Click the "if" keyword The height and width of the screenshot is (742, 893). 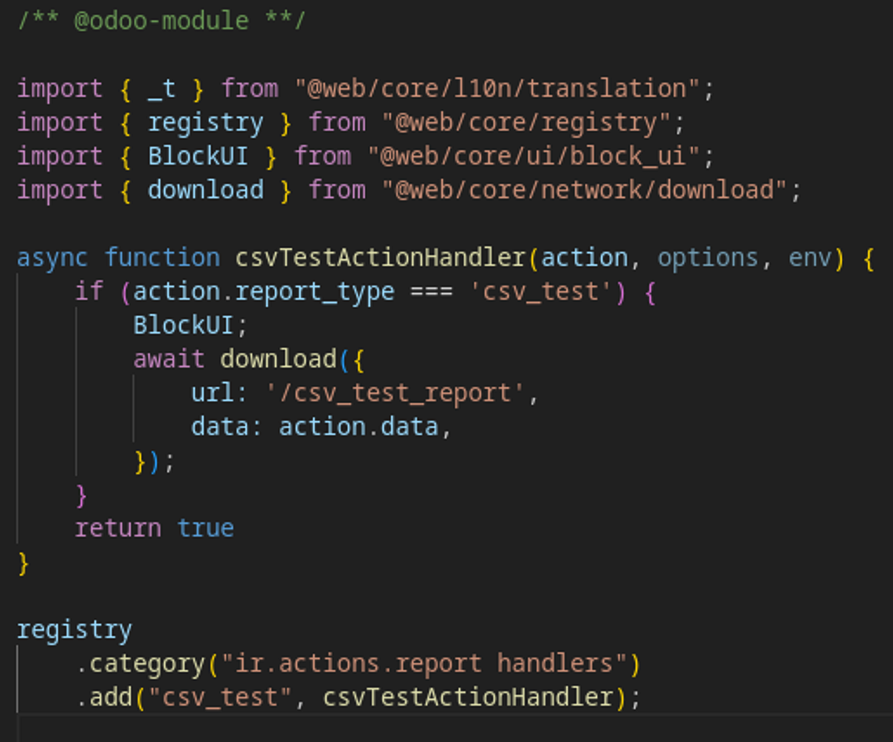click(x=89, y=292)
